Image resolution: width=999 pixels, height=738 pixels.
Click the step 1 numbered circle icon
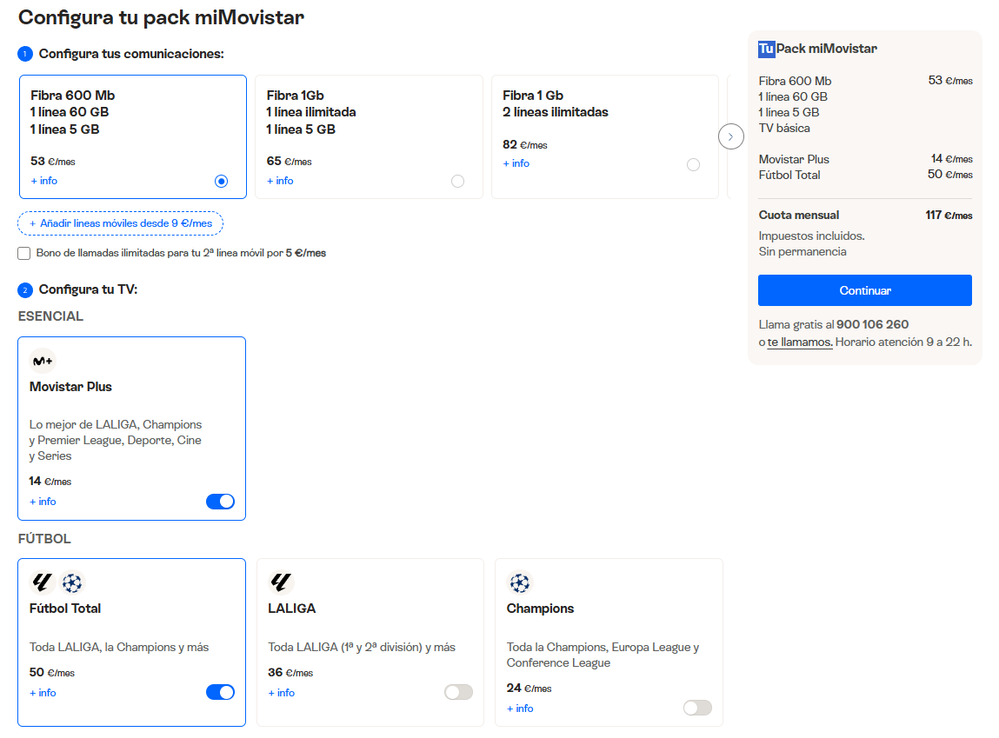[25, 54]
